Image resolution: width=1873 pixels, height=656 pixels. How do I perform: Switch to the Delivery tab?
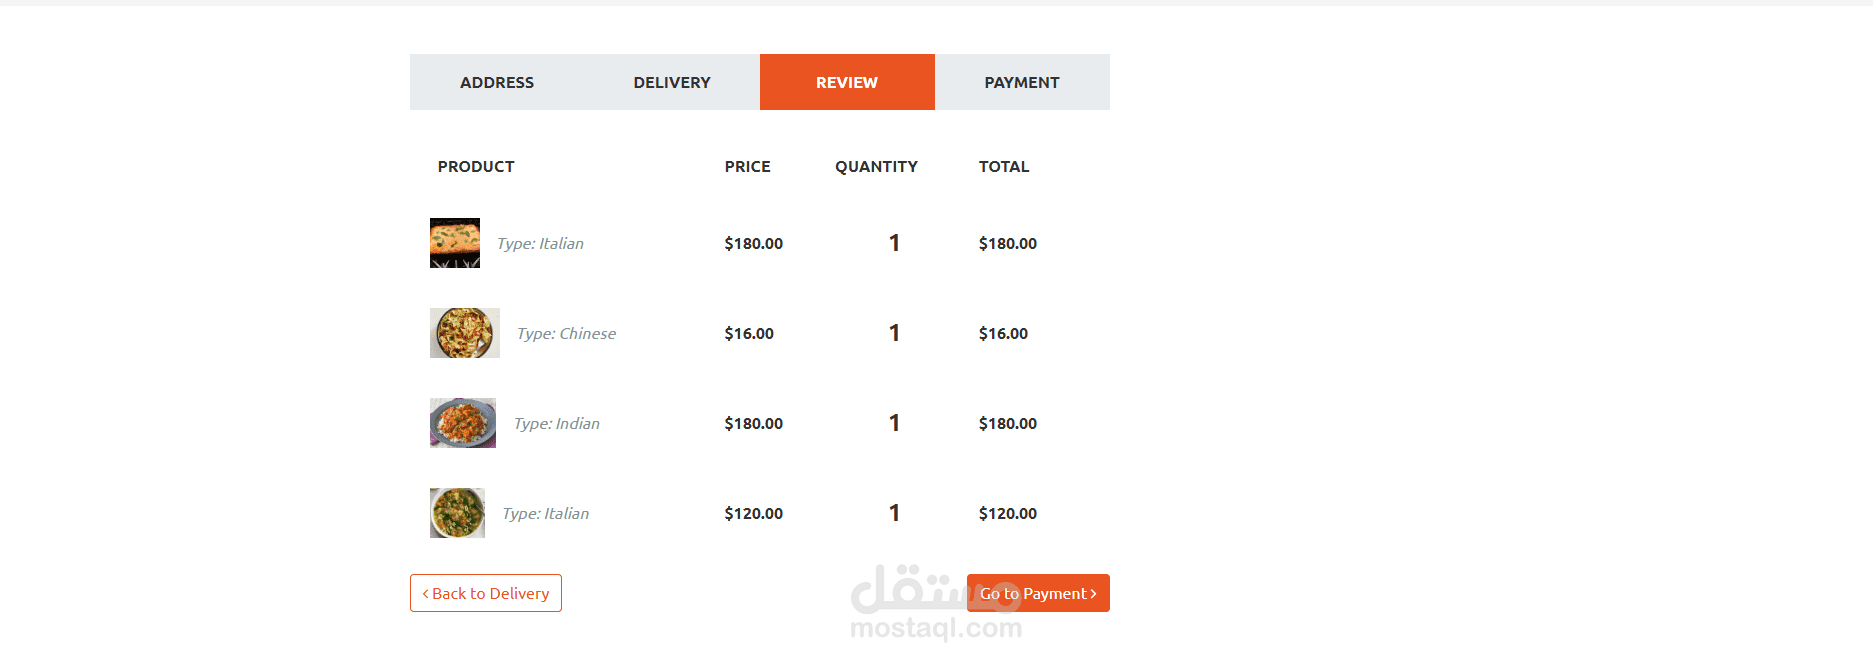point(672,82)
